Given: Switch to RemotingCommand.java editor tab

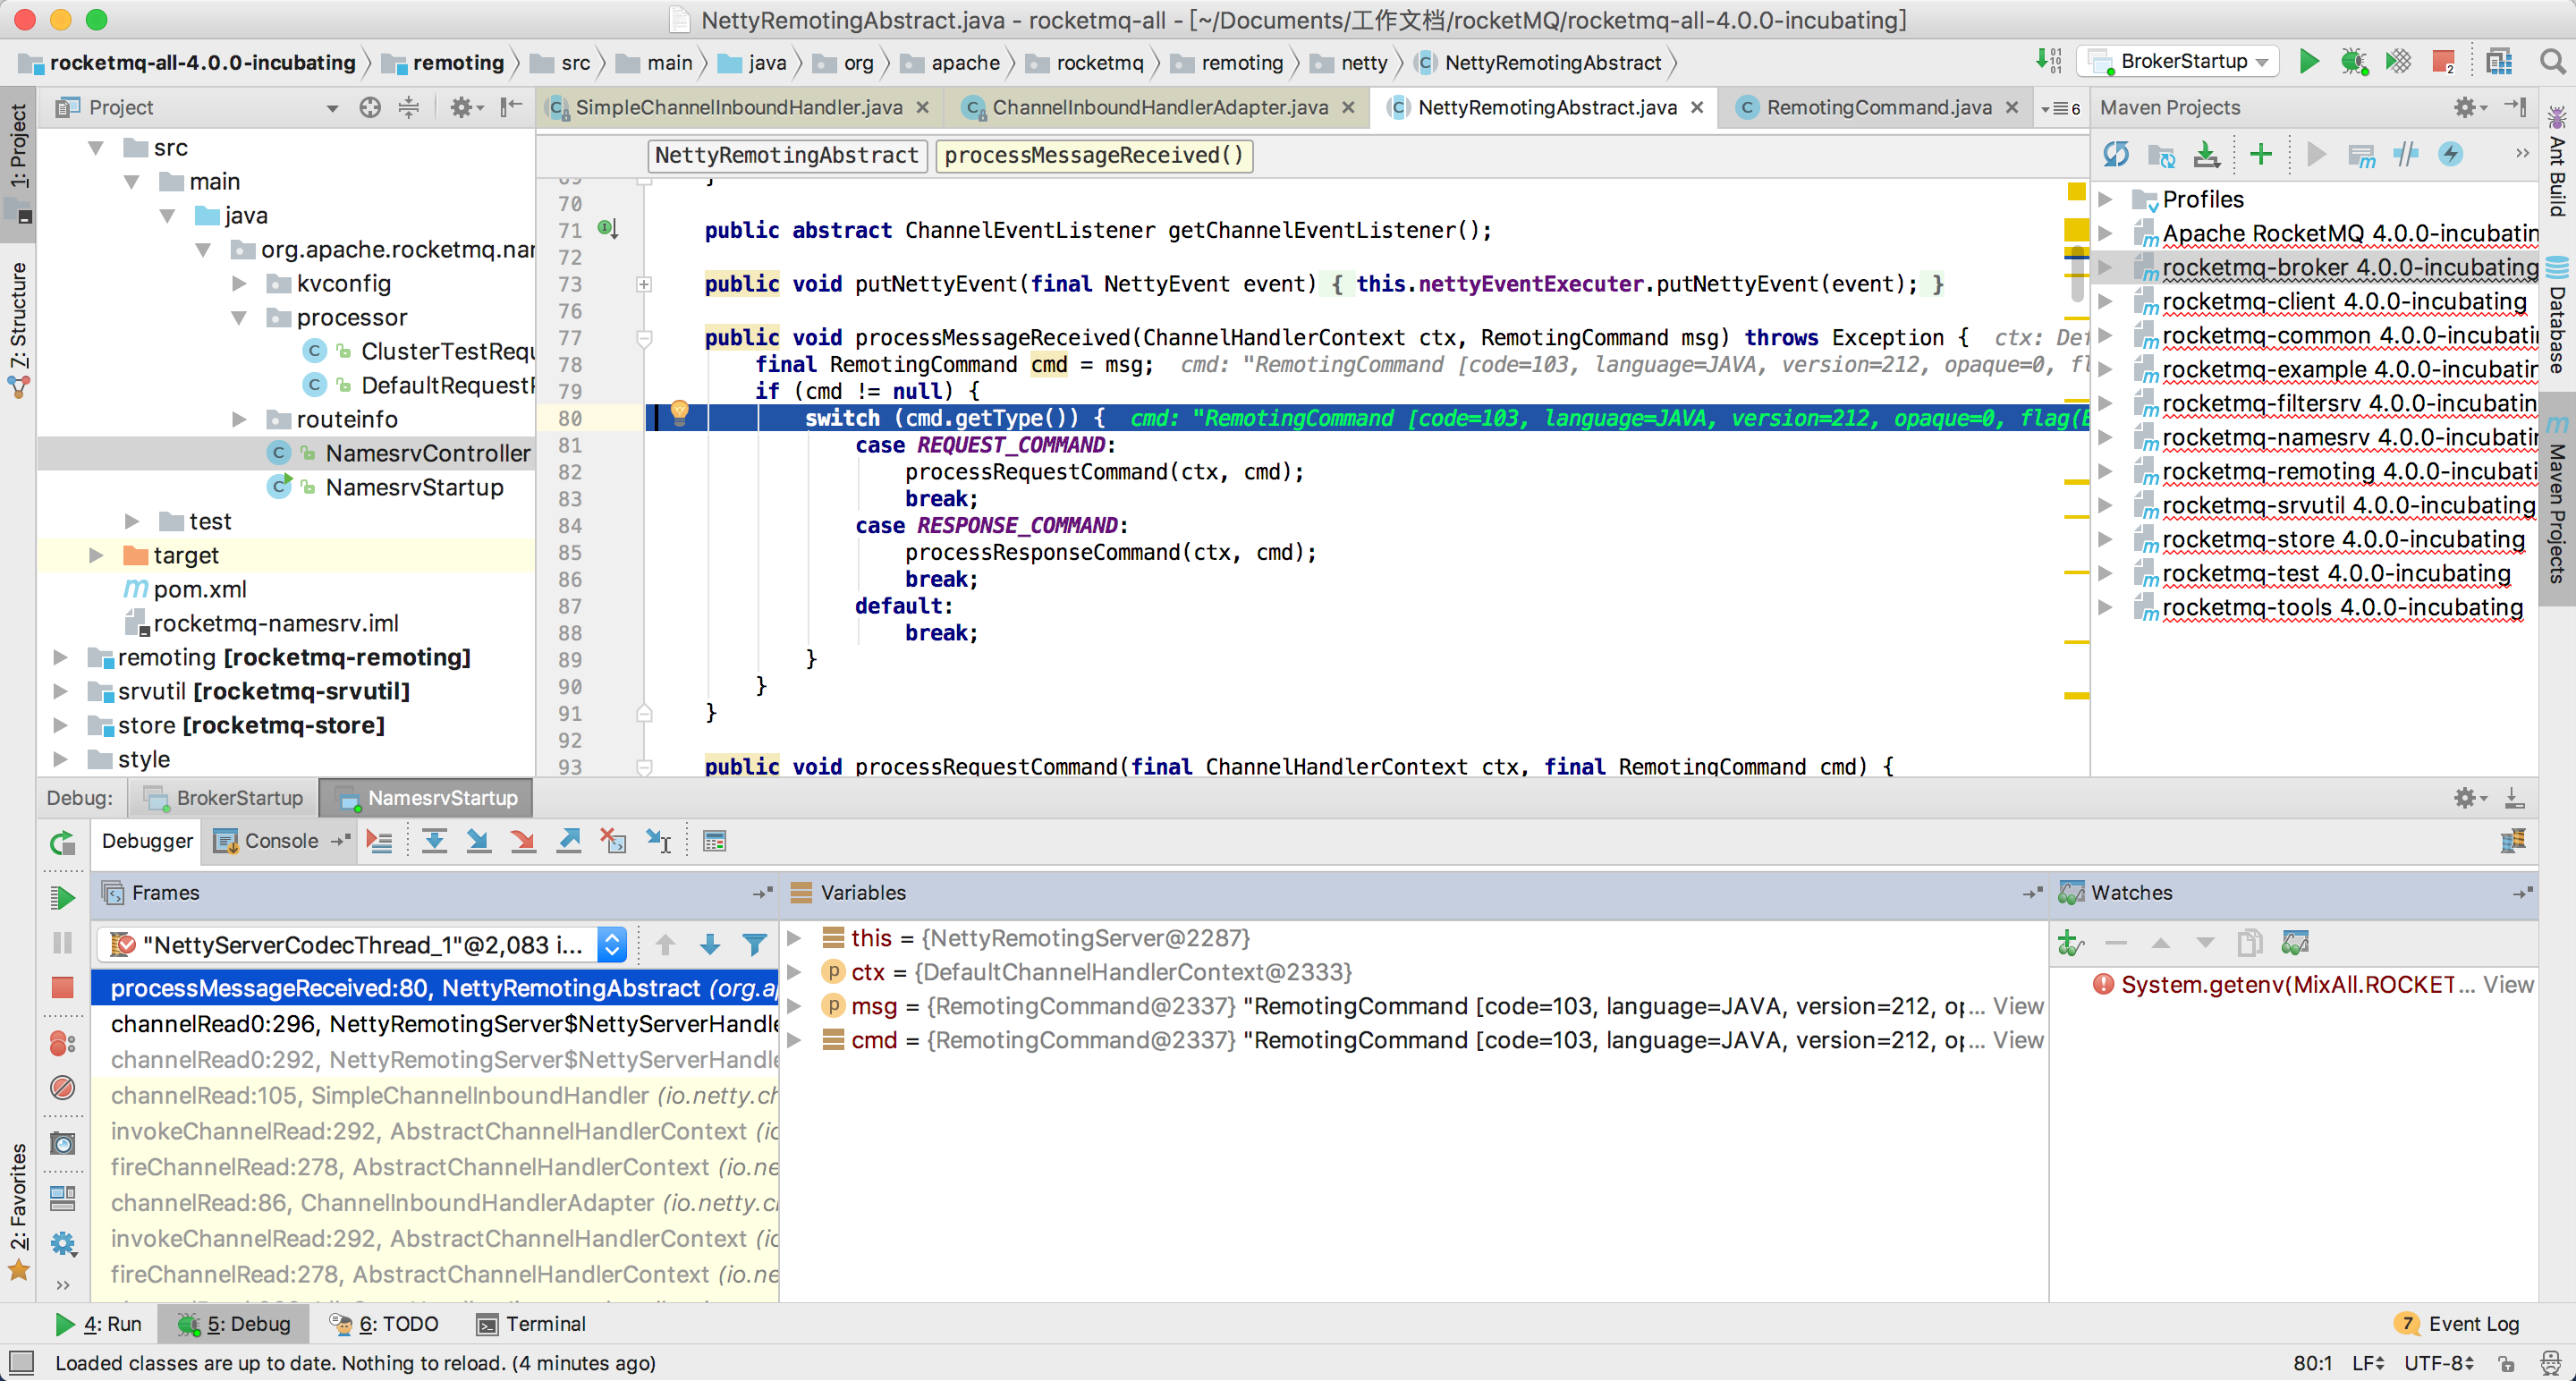Looking at the screenshot, I should click(1878, 107).
